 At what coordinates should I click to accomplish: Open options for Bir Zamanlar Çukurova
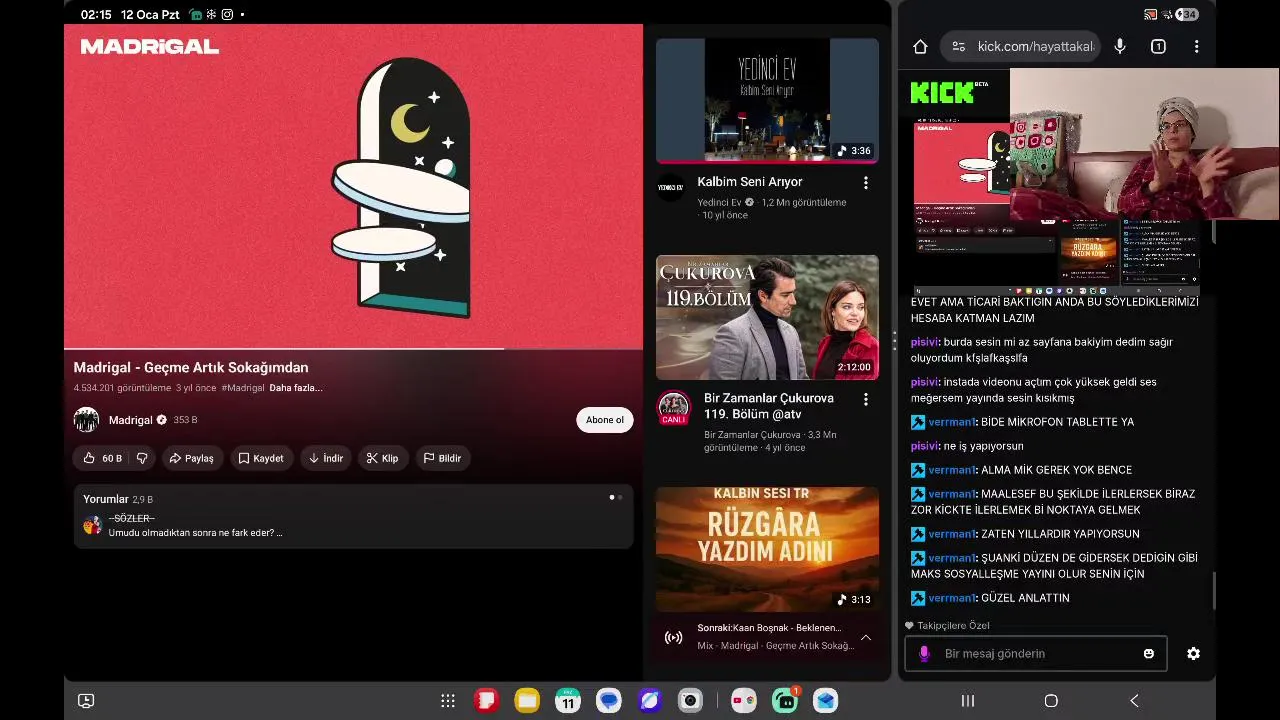pos(866,399)
